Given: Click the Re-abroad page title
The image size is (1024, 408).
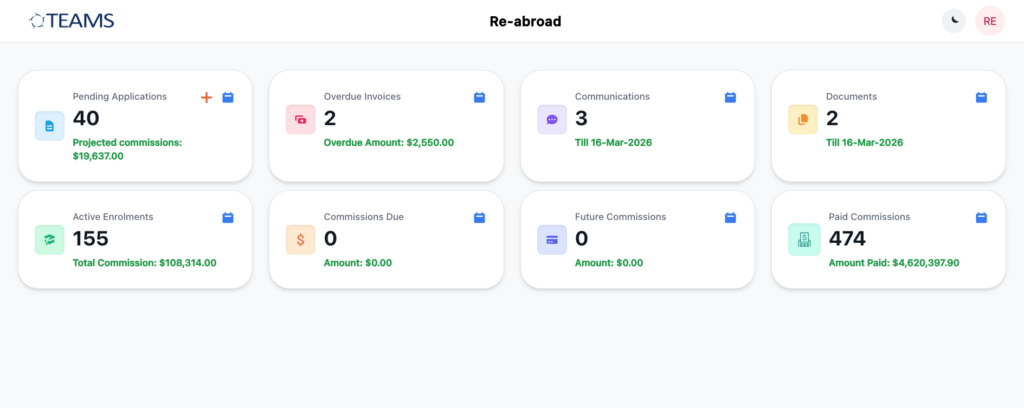Looking at the screenshot, I should pos(525,21).
